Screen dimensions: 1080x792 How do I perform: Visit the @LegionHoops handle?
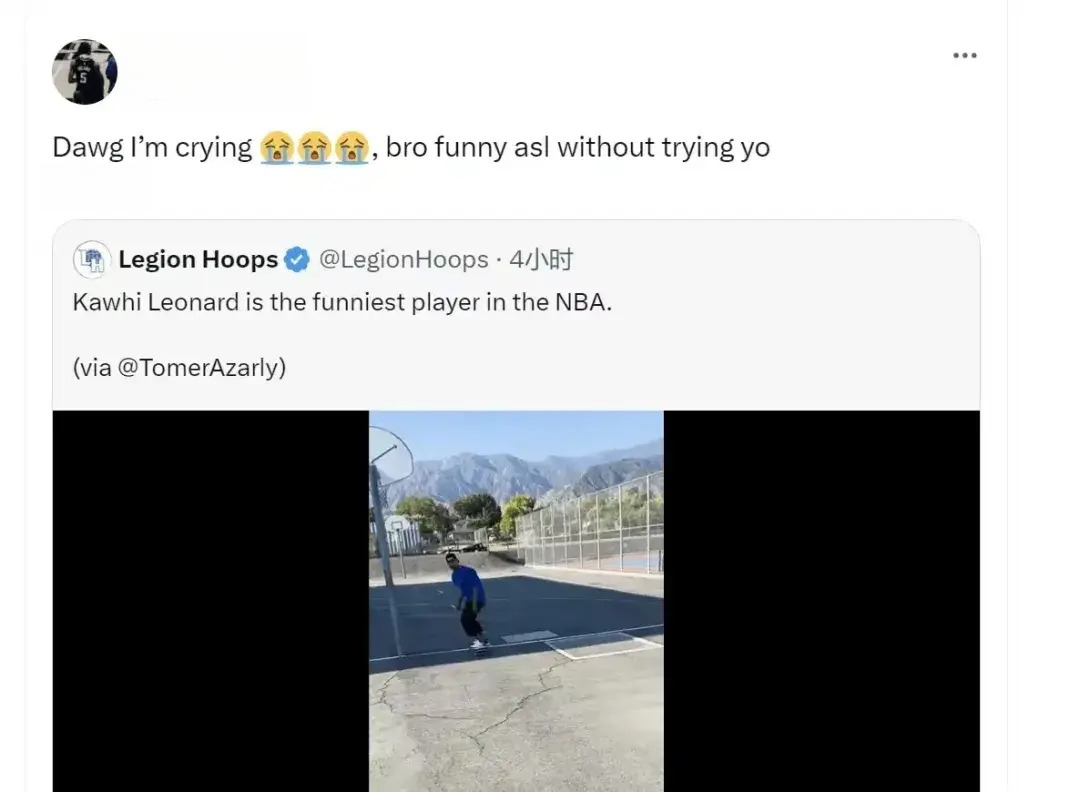point(404,260)
